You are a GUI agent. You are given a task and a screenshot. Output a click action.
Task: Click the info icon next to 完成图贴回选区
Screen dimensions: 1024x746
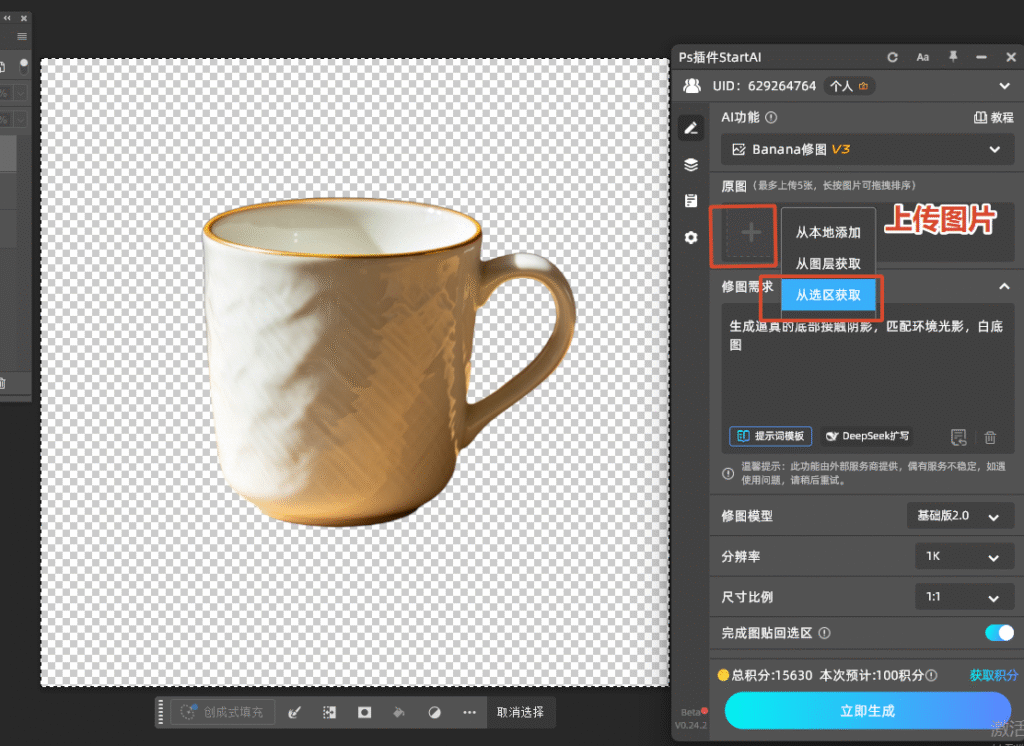click(x=824, y=633)
